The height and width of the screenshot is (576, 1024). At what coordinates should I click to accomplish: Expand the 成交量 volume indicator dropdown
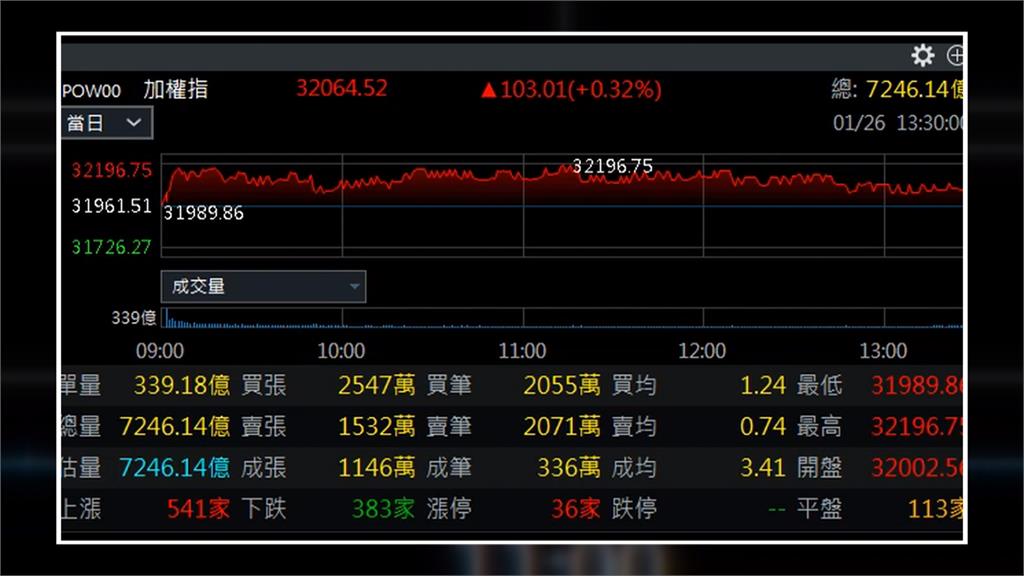tap(263, 286)
